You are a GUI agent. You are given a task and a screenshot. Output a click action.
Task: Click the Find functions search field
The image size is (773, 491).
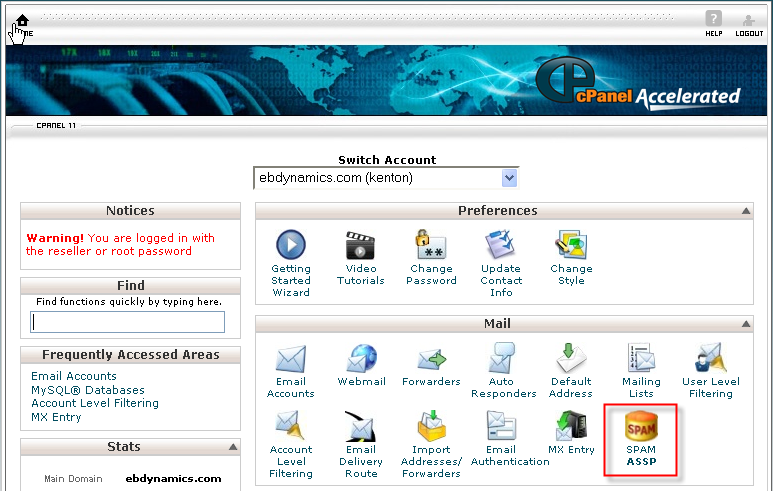coord(128,322)
